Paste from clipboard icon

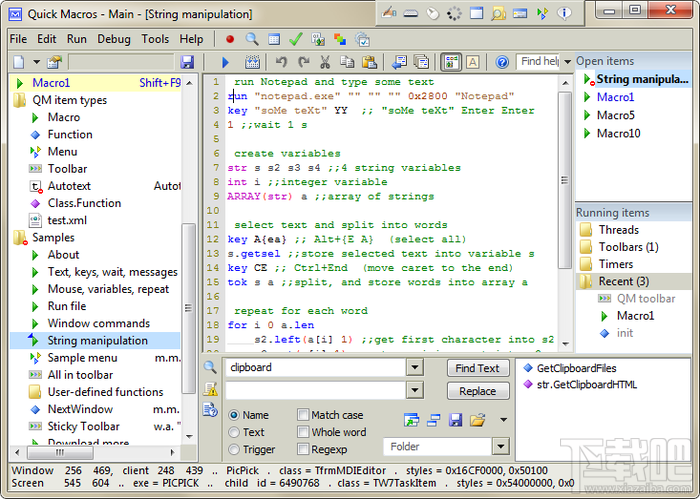click(369, 62)
